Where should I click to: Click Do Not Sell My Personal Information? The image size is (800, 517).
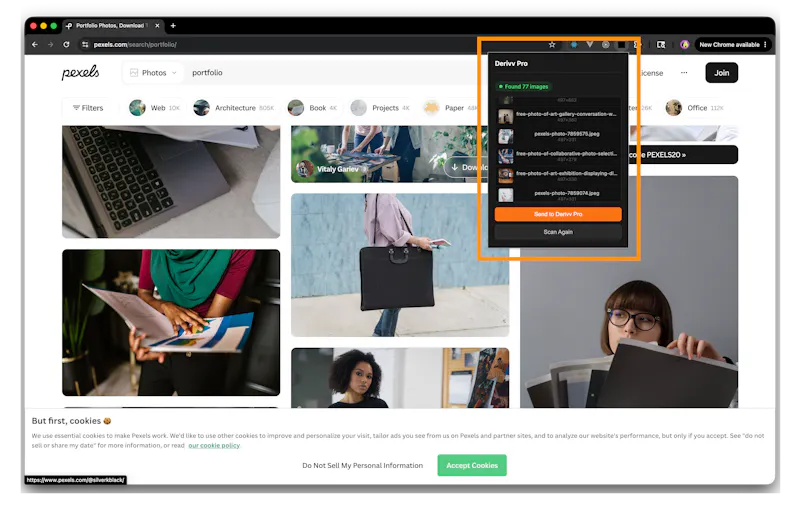[362, 465]
